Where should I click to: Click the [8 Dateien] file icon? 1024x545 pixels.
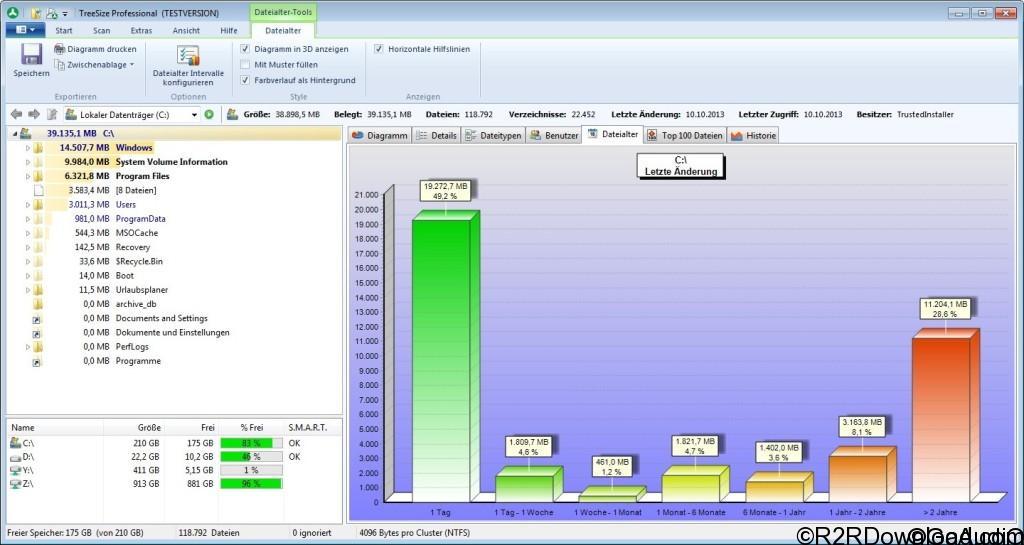click(38, 191)
